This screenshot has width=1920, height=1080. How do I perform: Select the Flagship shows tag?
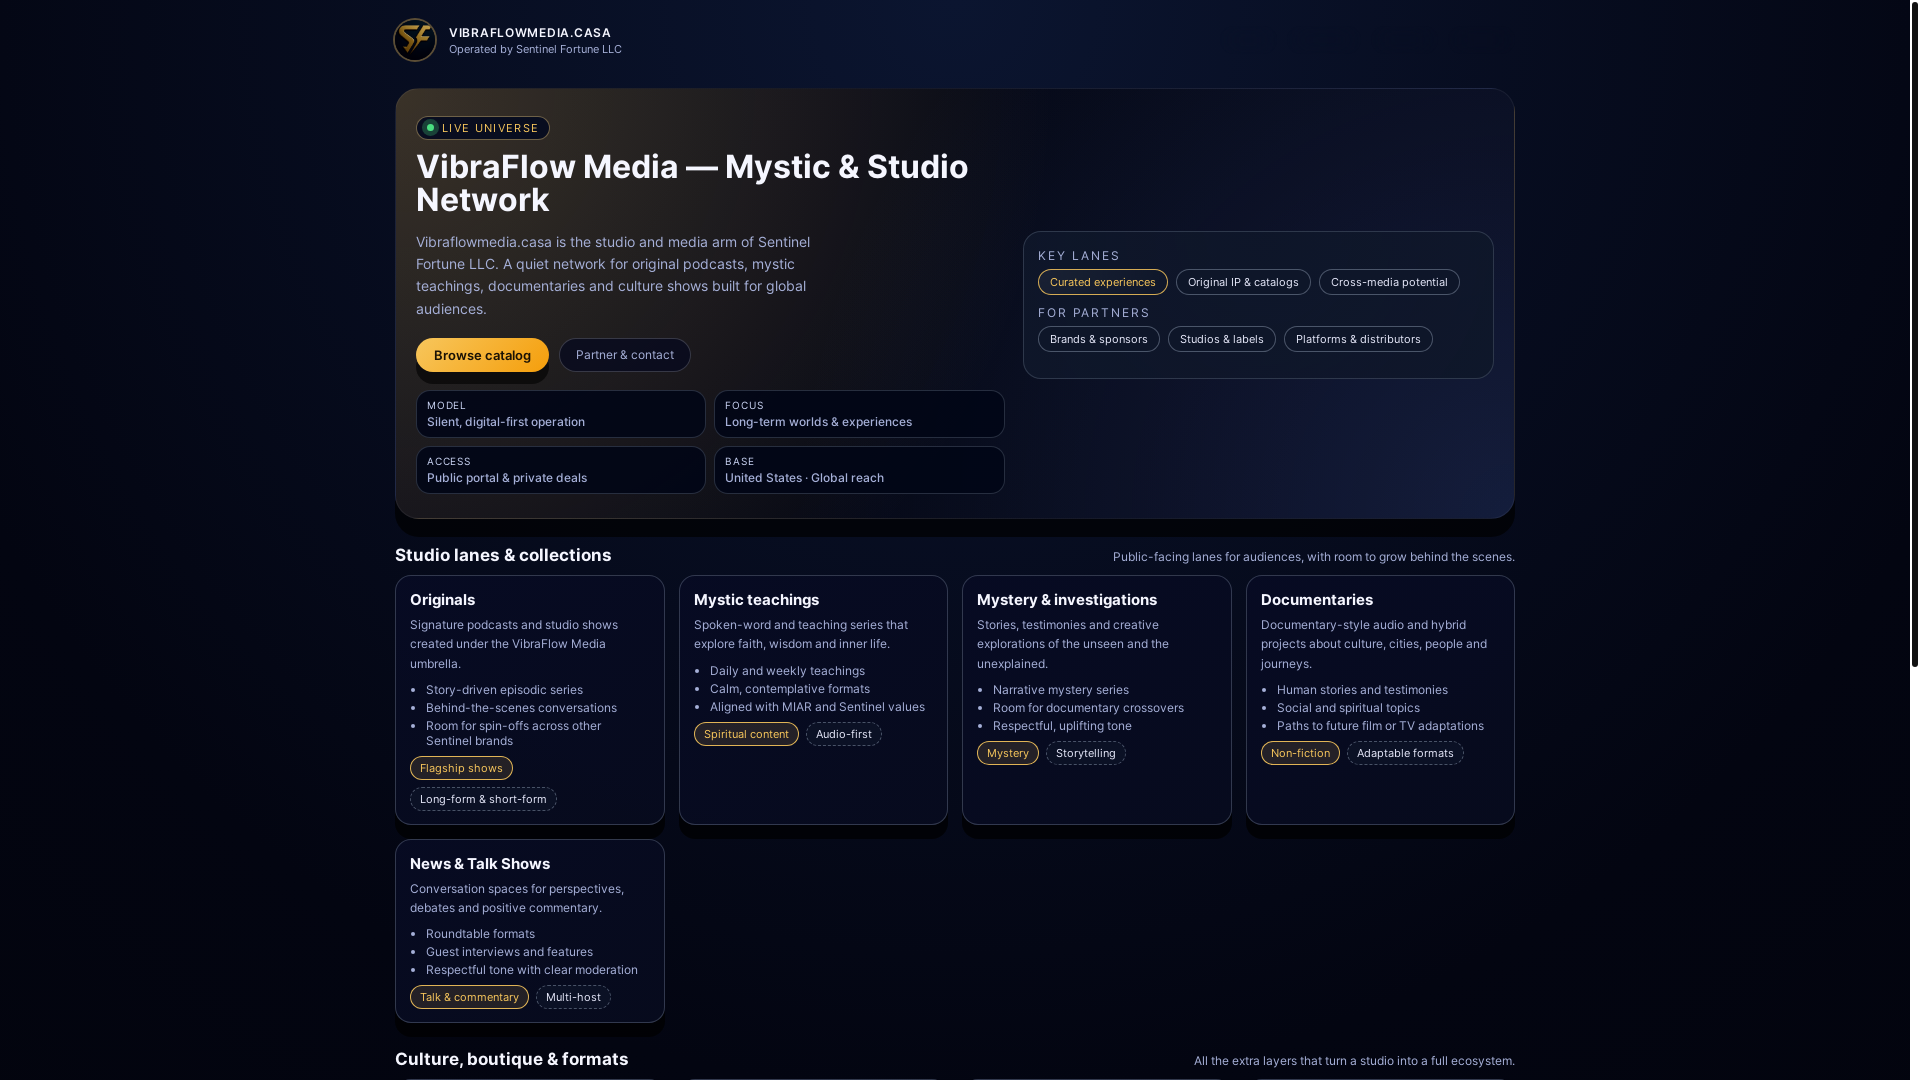pyautogui.click(x=461, y=768)
